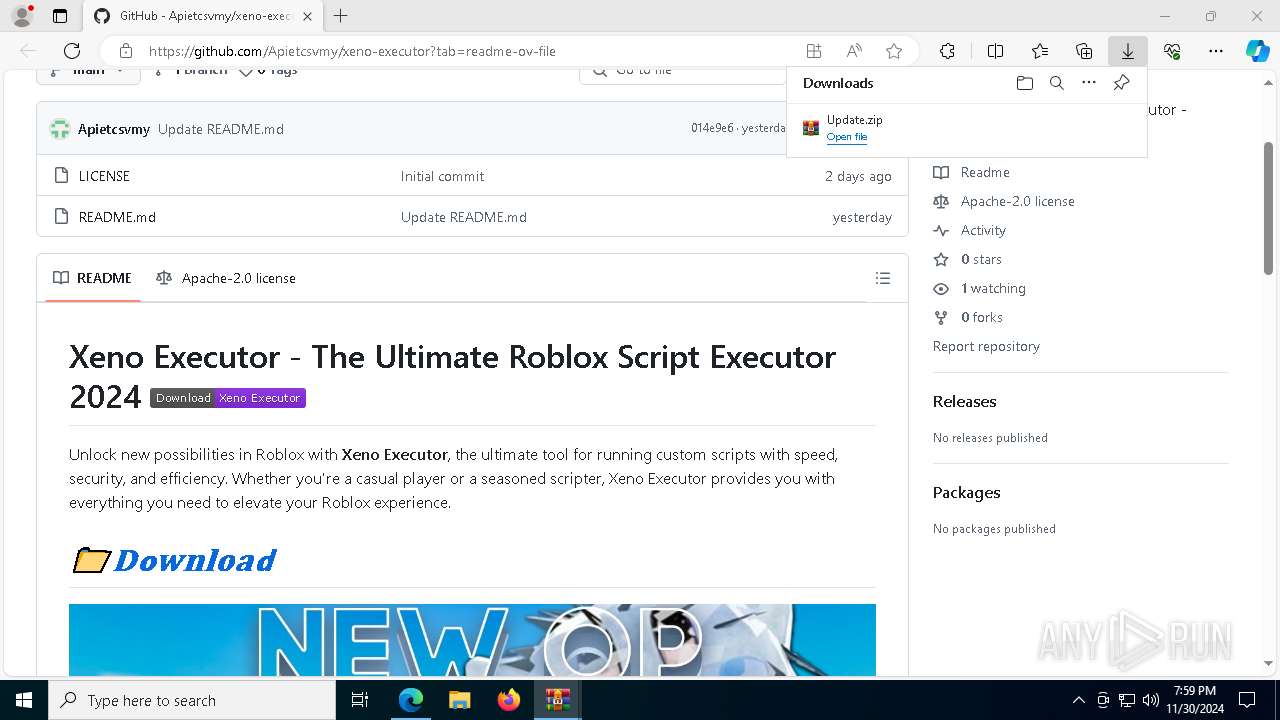Open Edge Settings and more menu
Viewport: 1280px width, 720px height.
(x=1216, y=51)
